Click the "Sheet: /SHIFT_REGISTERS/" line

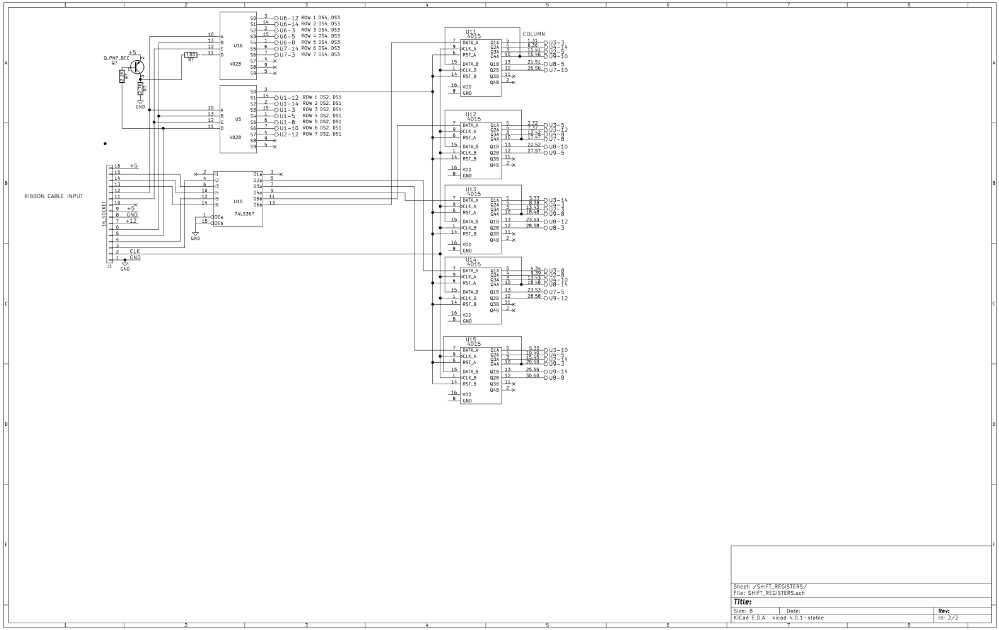click(x=770, y=587)
